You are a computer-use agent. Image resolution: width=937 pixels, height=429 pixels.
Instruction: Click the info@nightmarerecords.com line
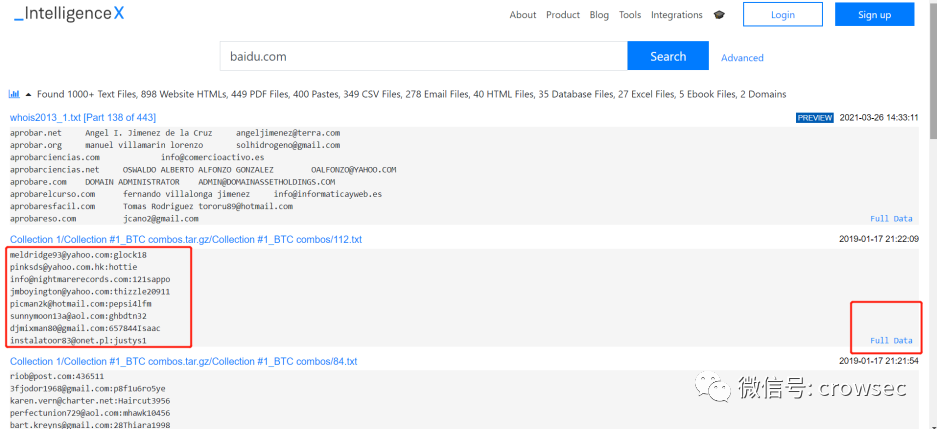pyautogui.click(x=90, y=280)
